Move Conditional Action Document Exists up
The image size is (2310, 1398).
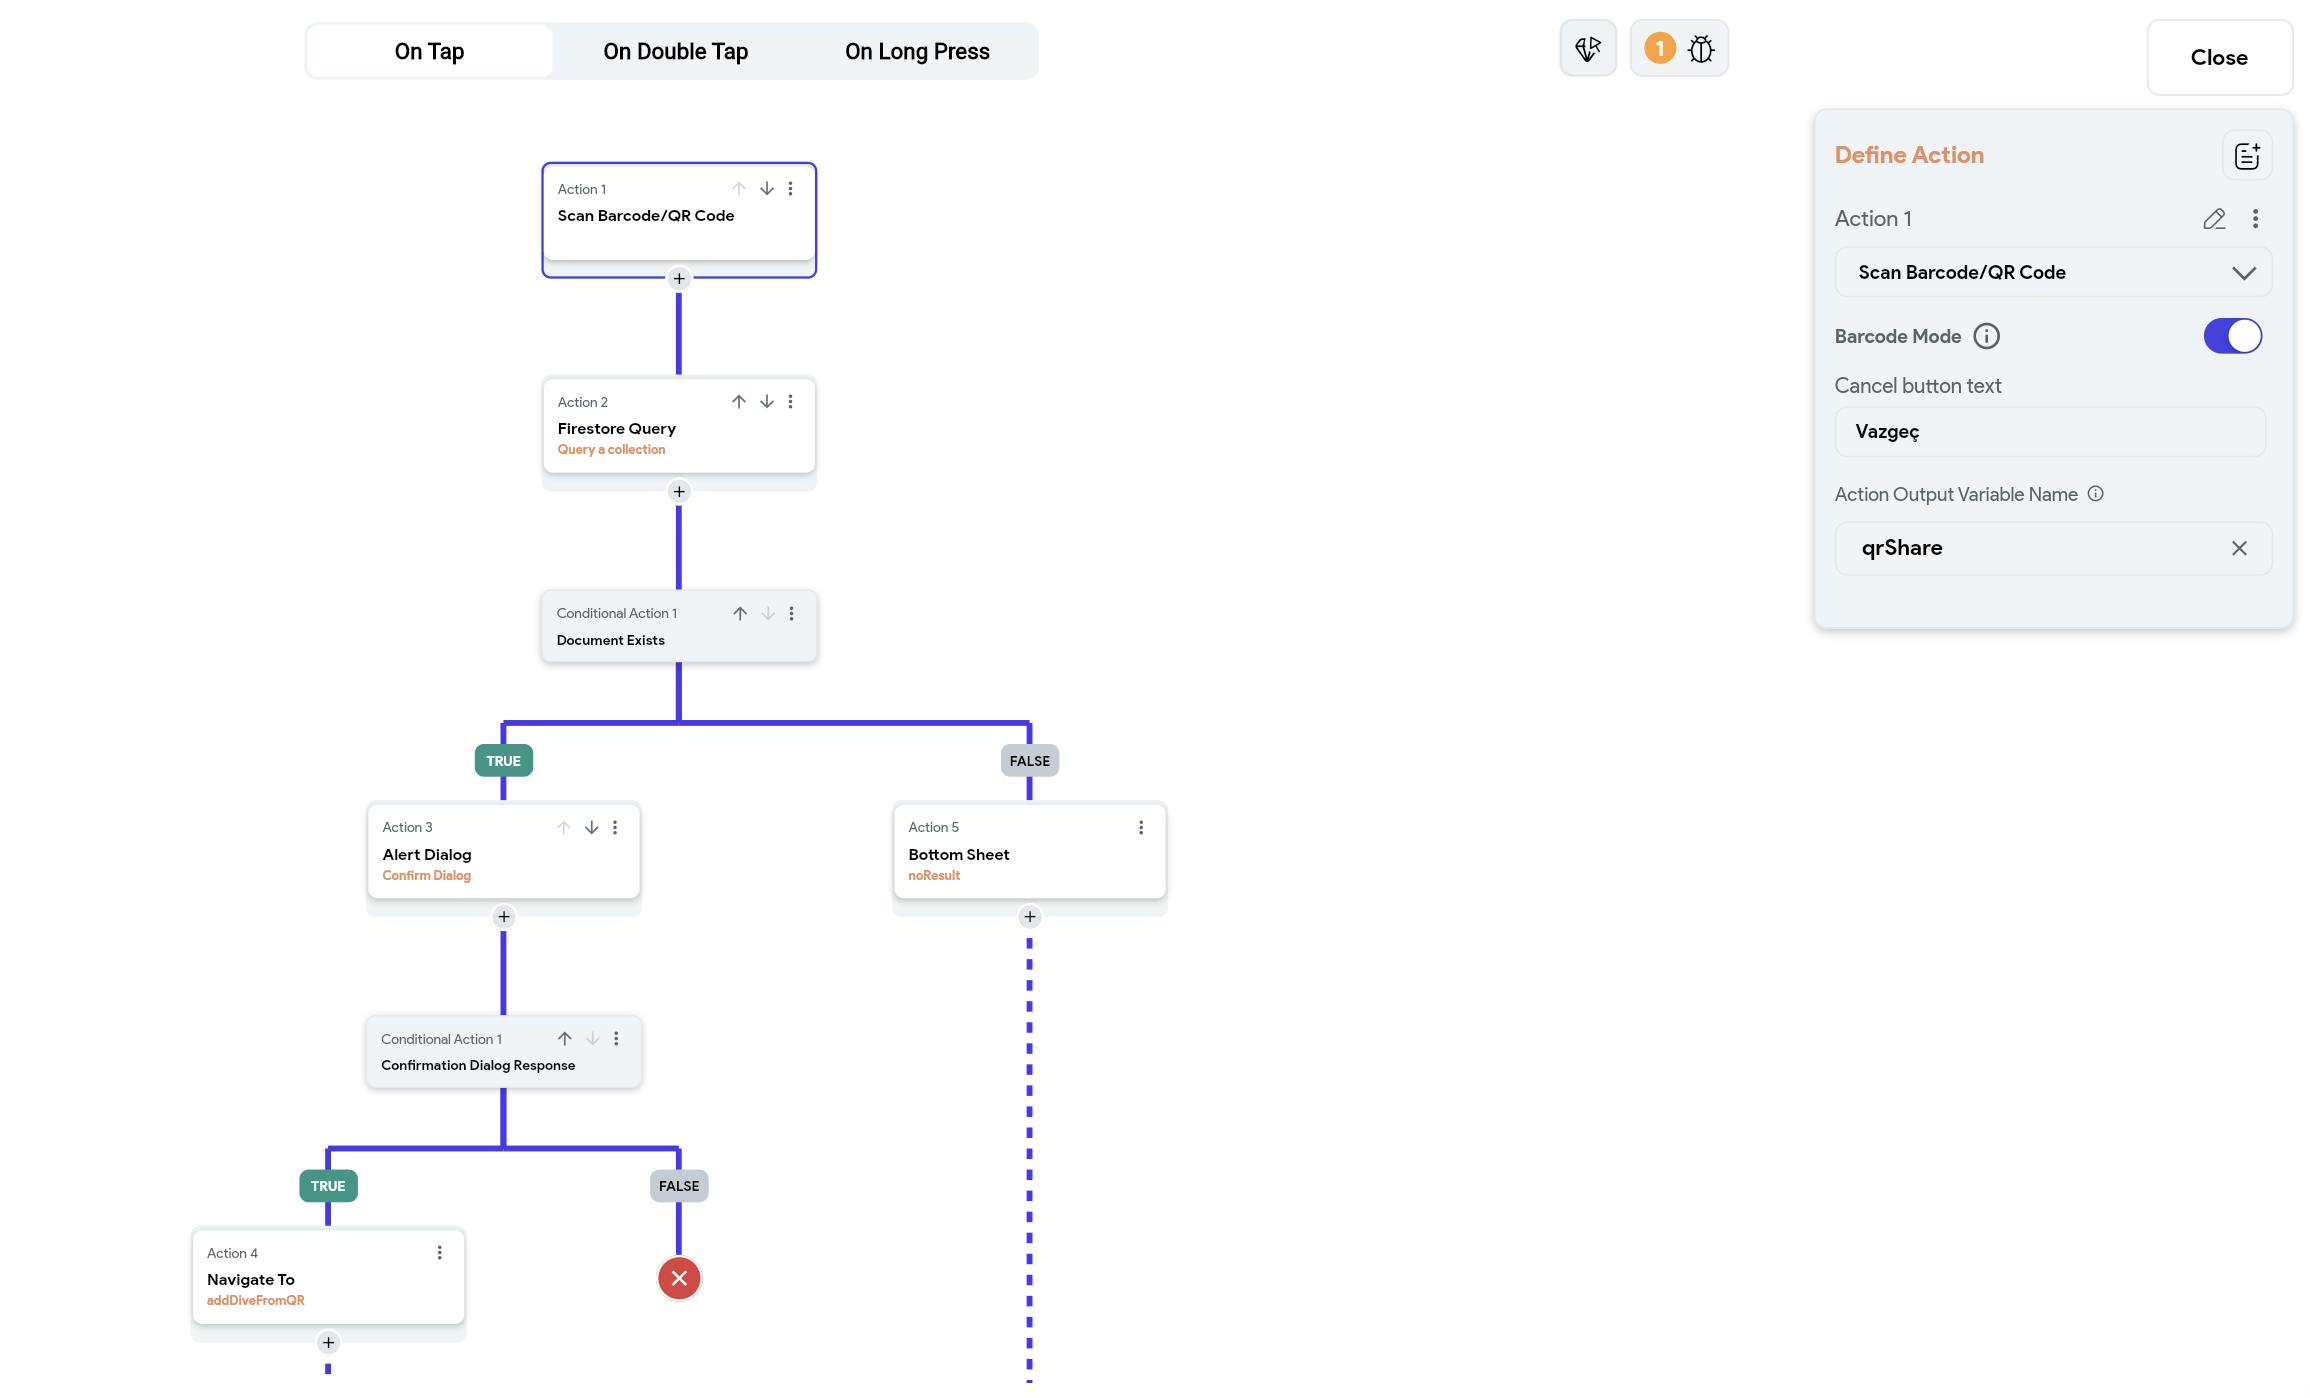(739, 614)
